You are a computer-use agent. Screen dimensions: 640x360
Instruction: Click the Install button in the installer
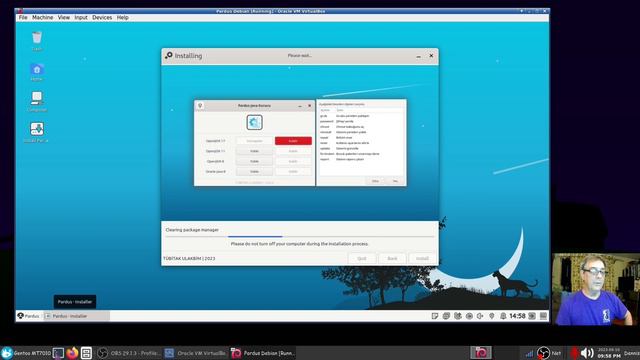(x=422, y=258)
